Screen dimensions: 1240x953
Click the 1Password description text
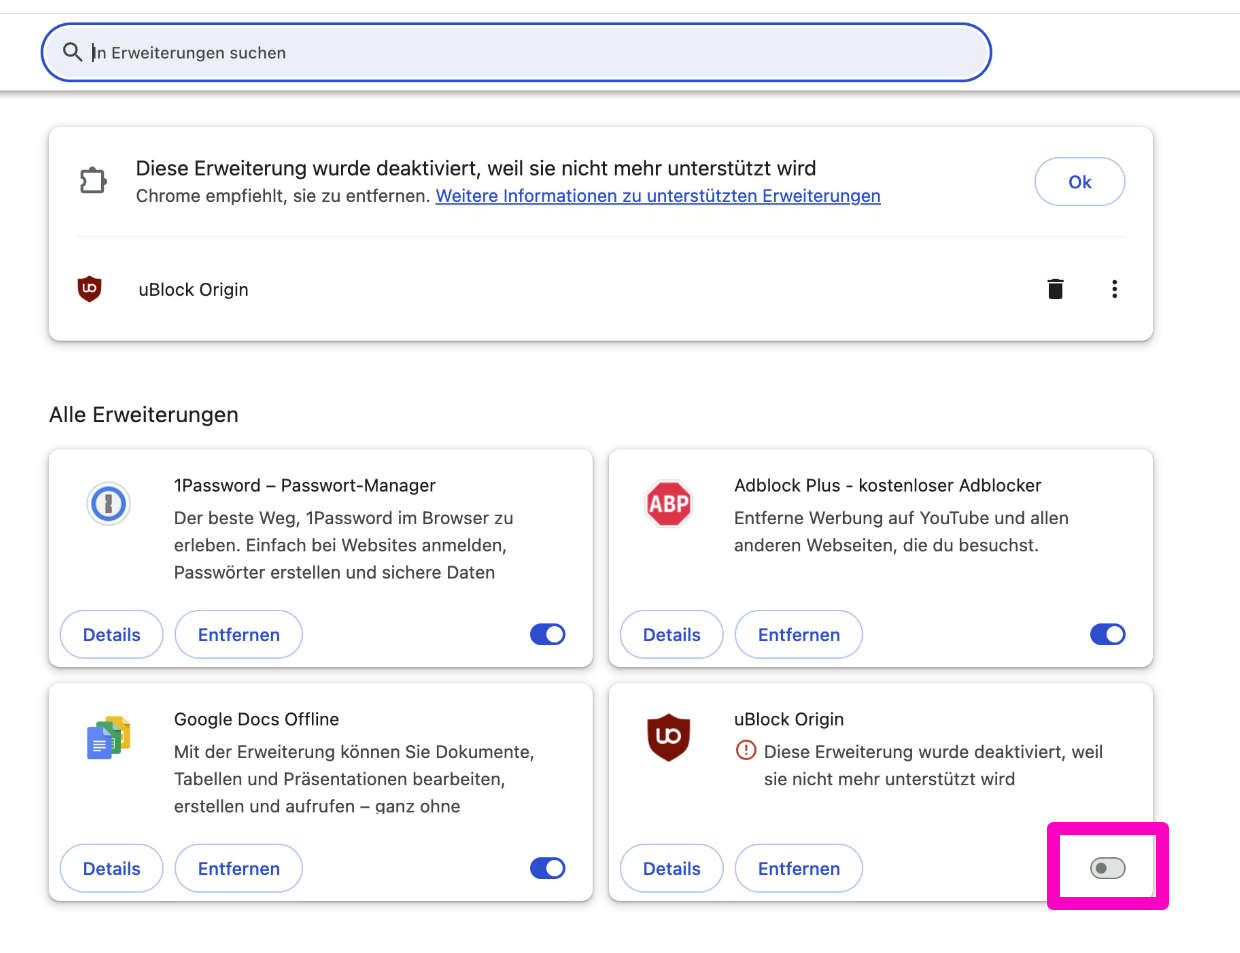(x=343, y=545)
